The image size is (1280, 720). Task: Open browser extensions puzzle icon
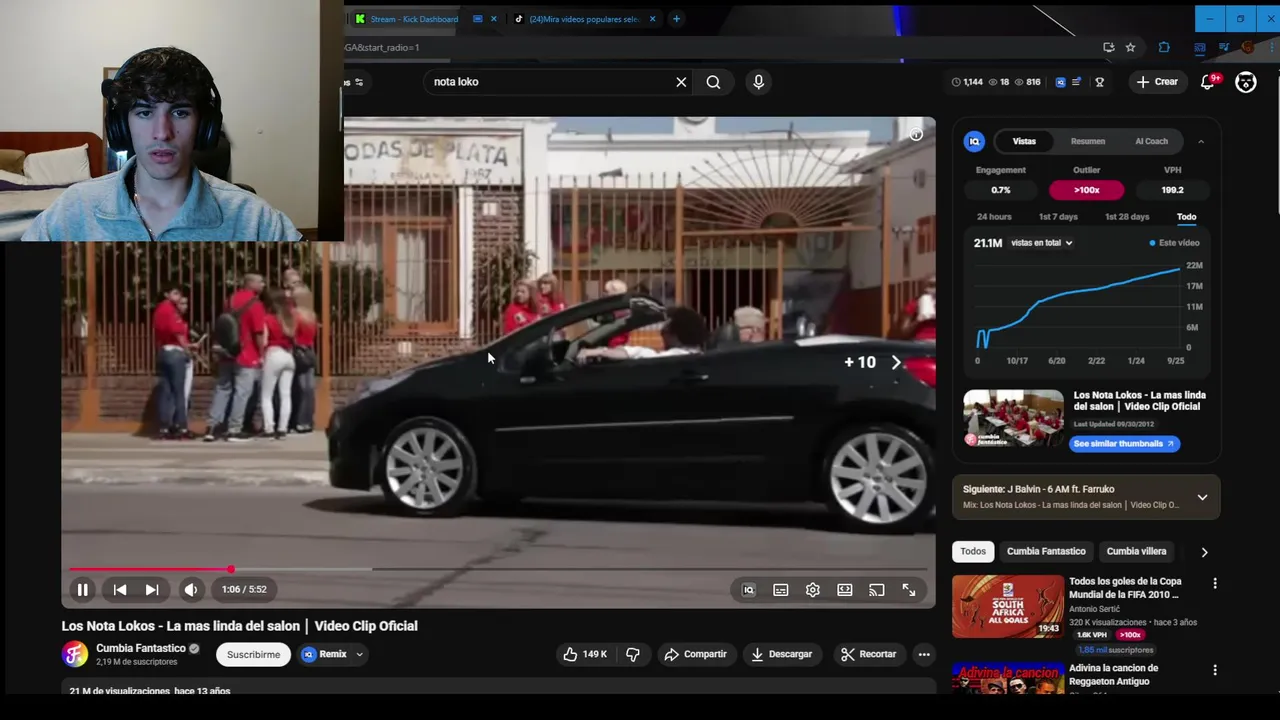tap(1164, 47)
